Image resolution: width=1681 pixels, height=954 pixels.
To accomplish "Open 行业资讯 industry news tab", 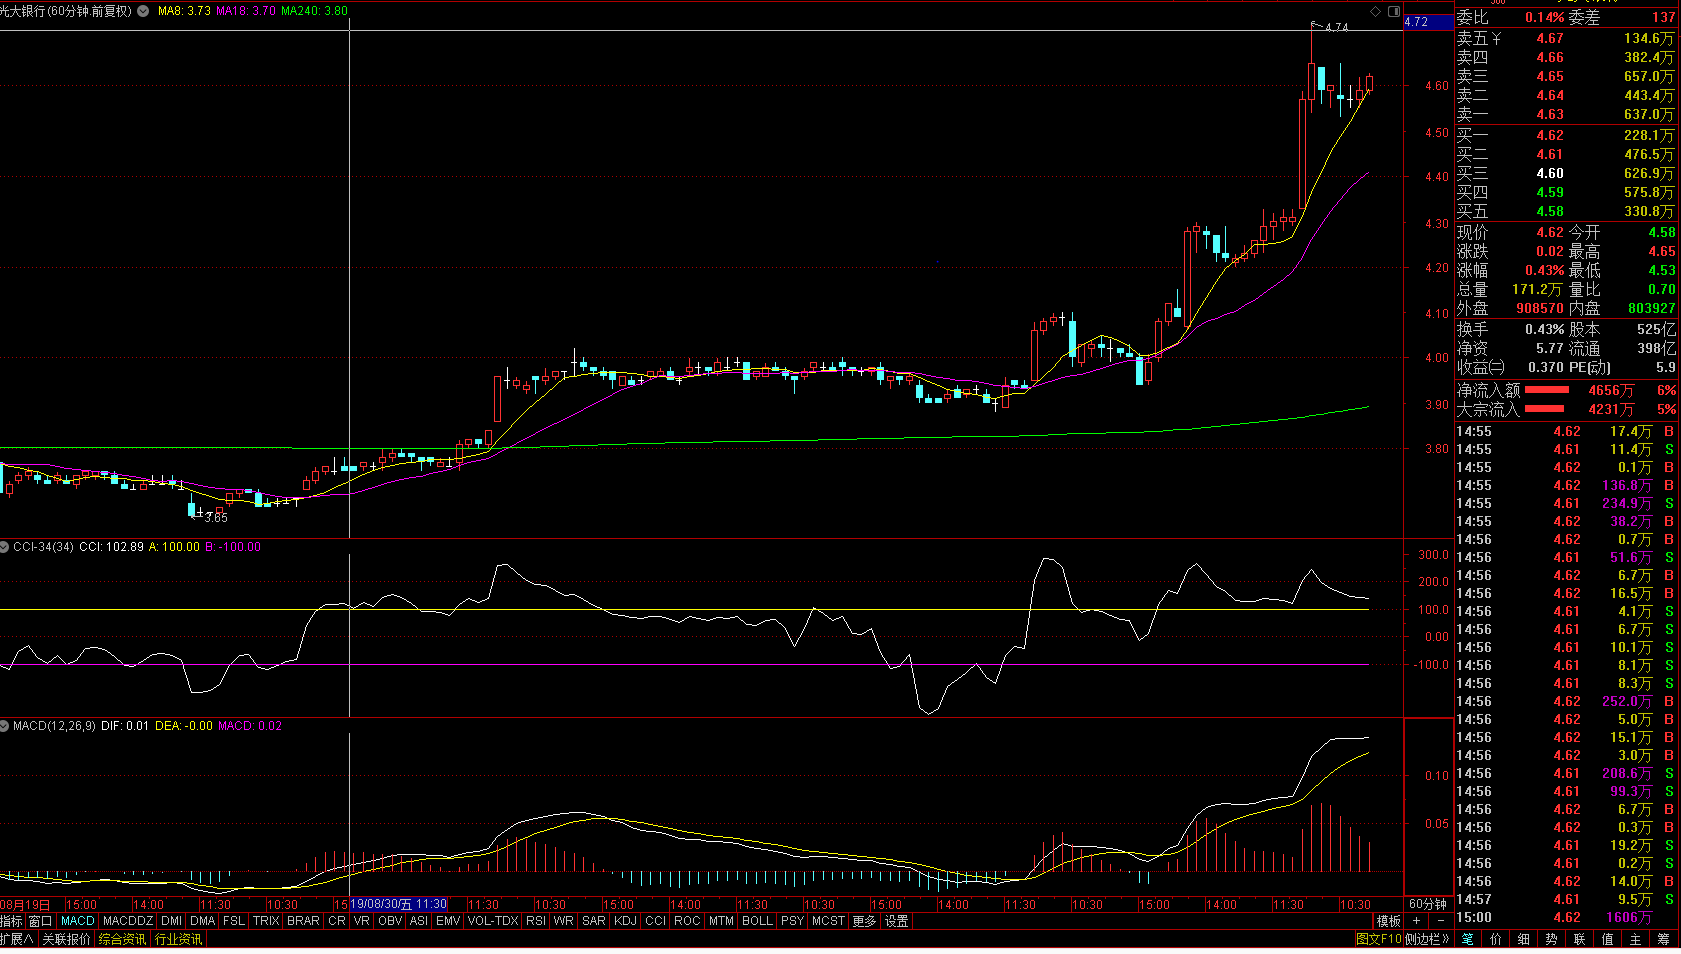I will tap(178, 939).
